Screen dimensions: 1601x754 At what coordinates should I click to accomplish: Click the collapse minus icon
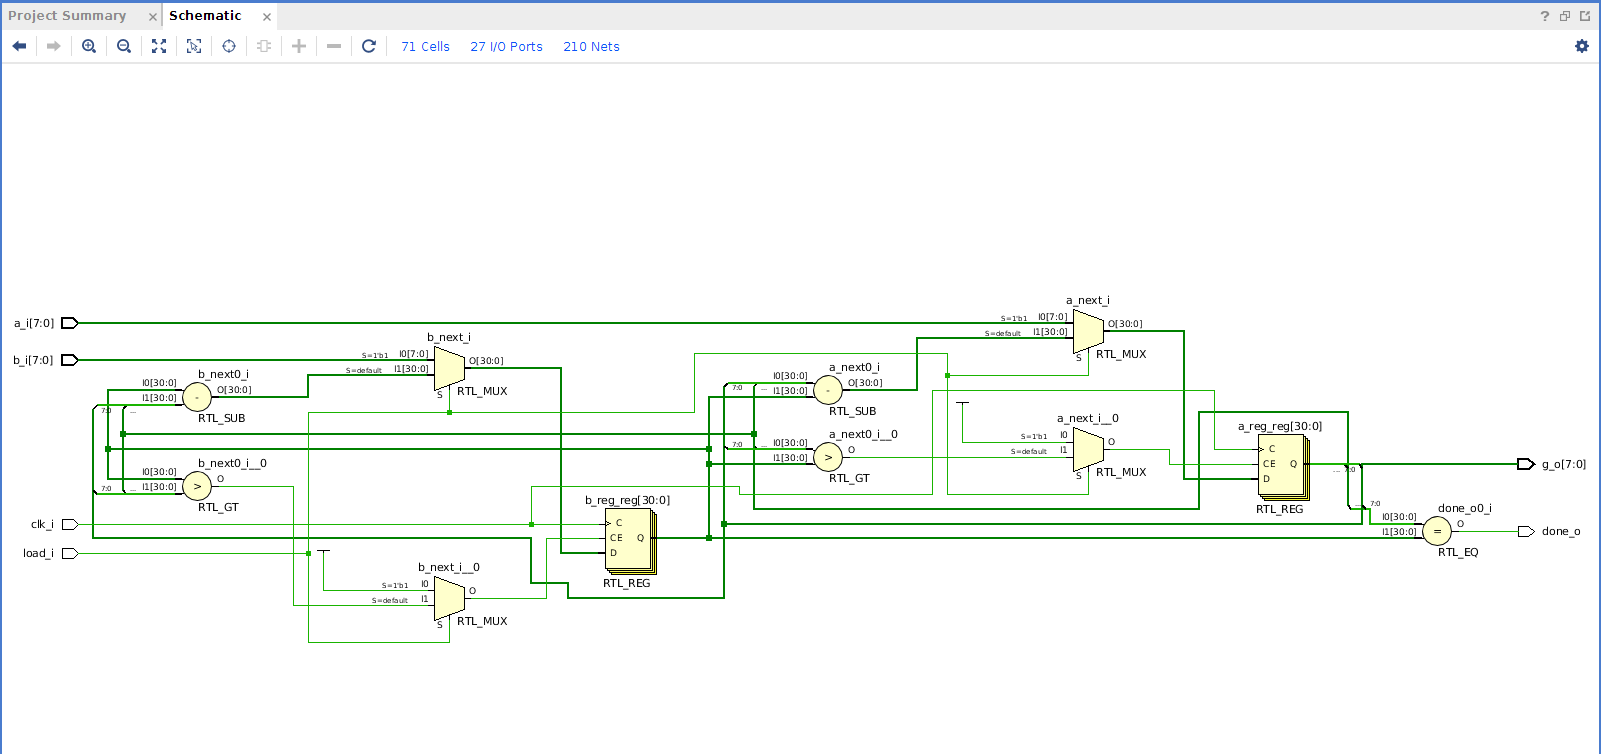tap(334, 46)
